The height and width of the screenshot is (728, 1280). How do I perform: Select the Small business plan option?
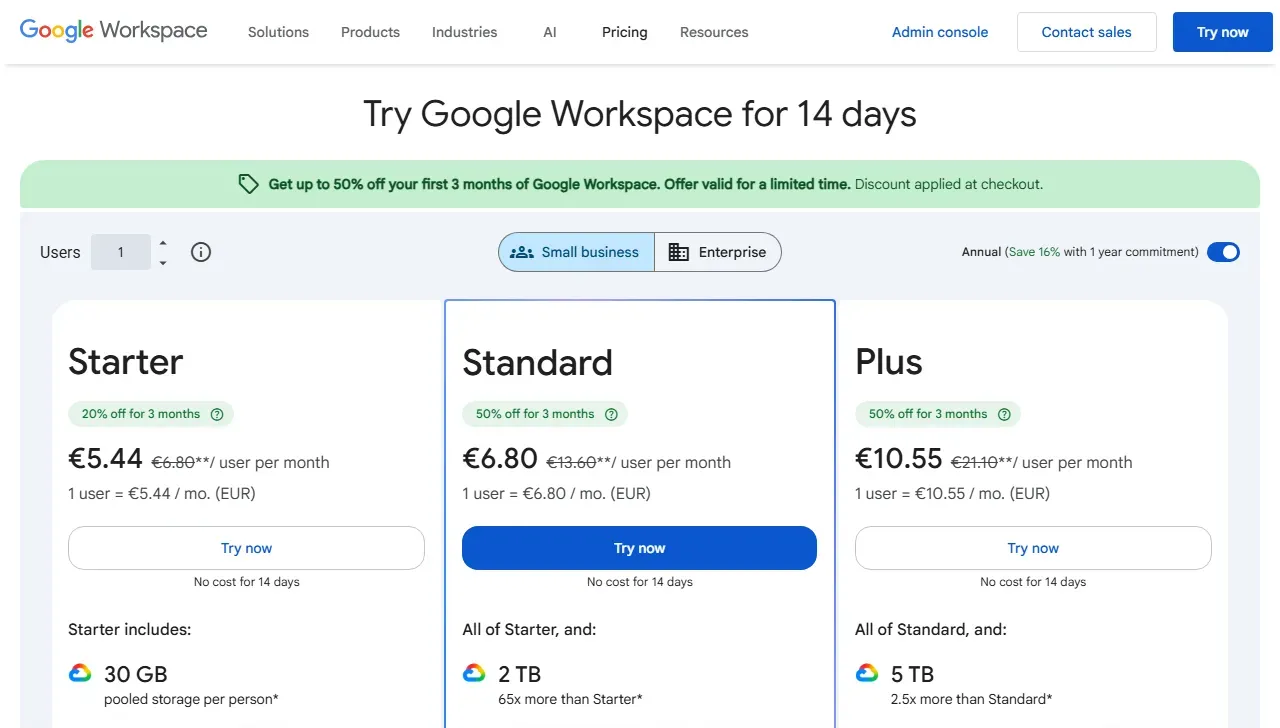(x=576, y=252)
